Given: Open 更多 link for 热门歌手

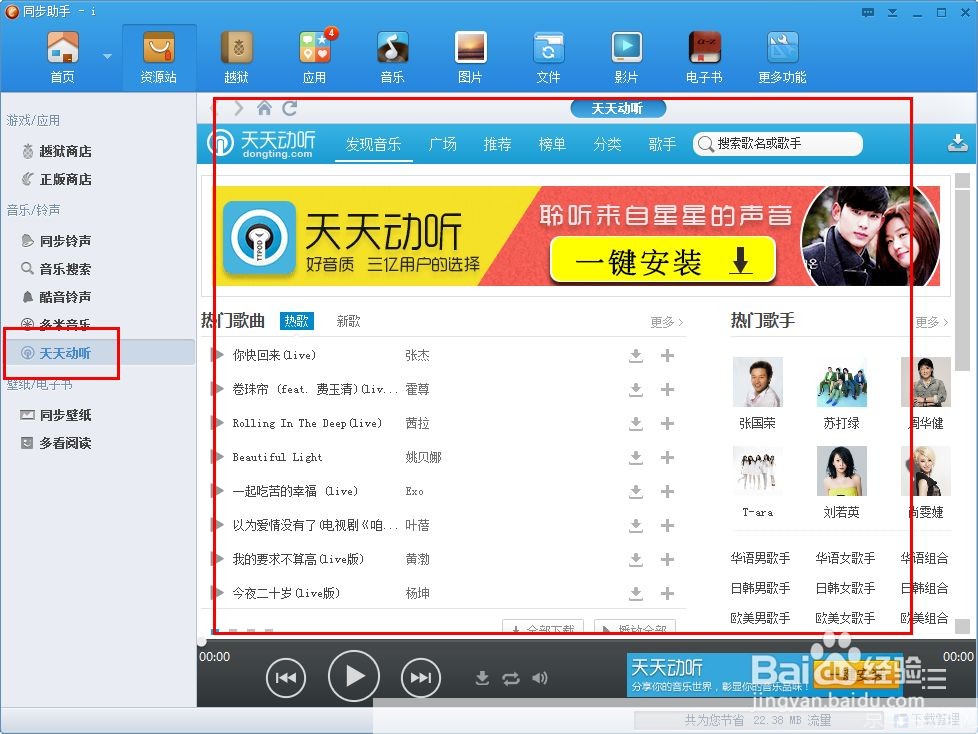Looking at the screenshot, I should point(932,322).
